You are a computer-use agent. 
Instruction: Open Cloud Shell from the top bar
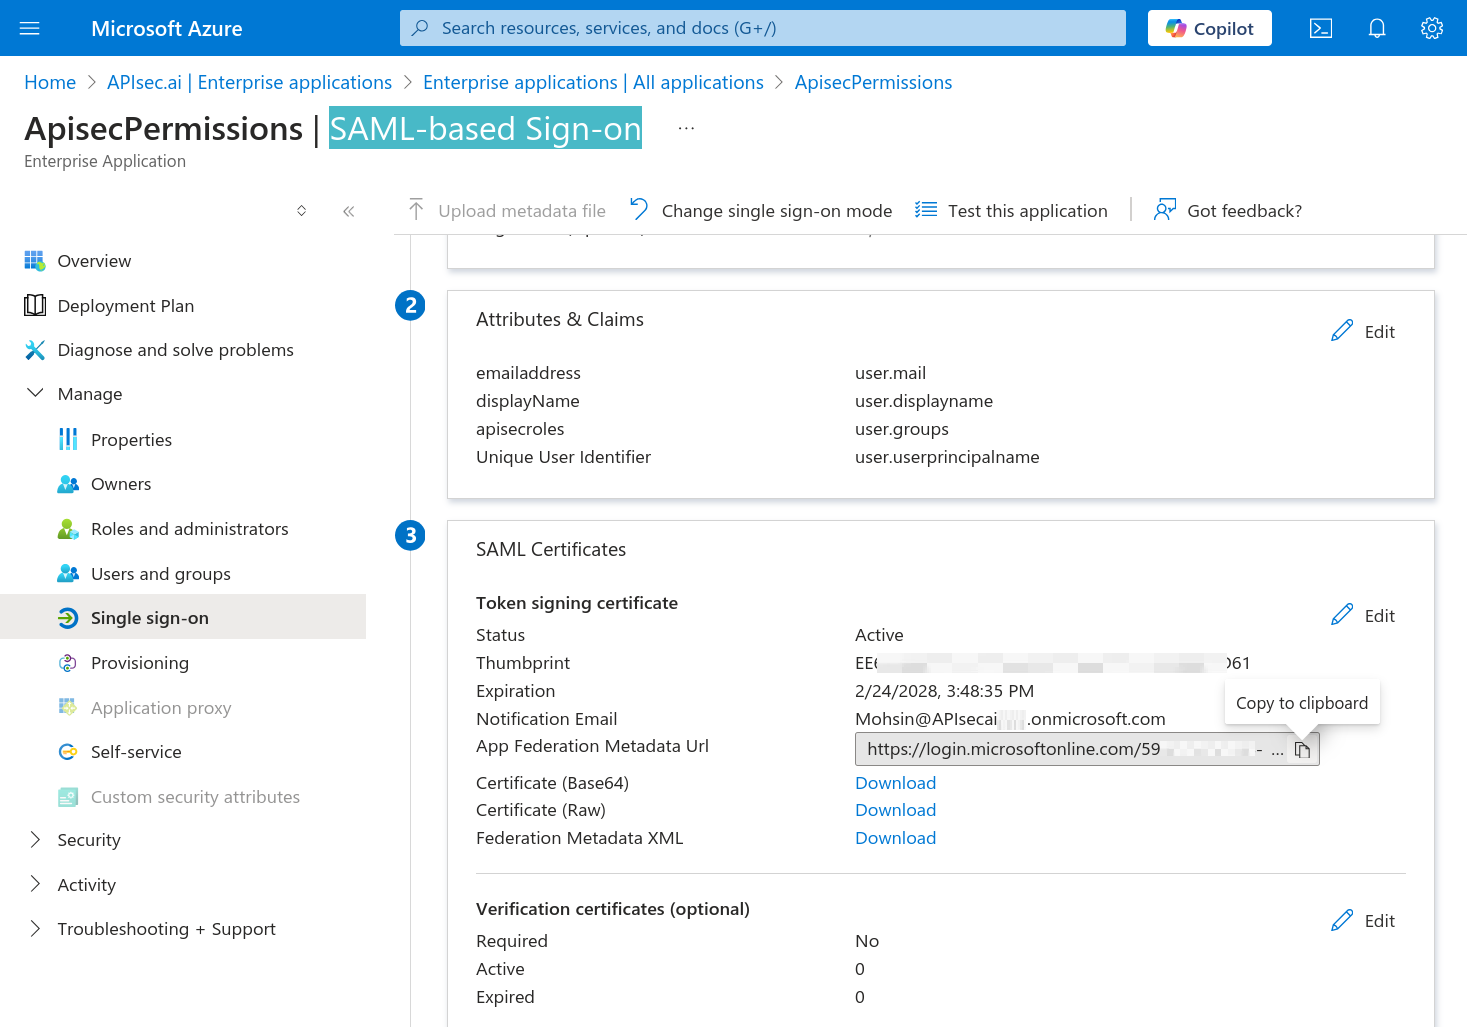1320,28
